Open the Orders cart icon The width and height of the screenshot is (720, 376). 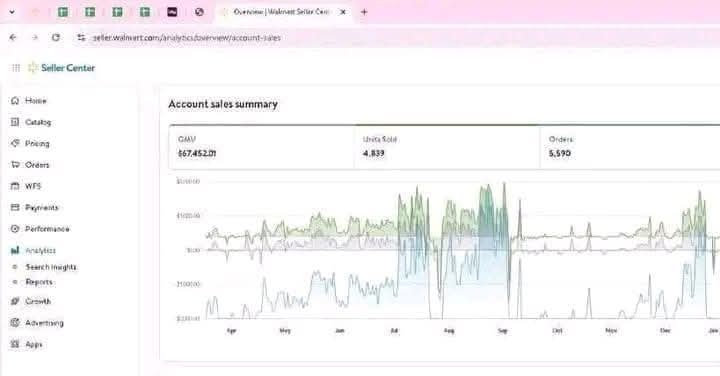coord(15,164)
